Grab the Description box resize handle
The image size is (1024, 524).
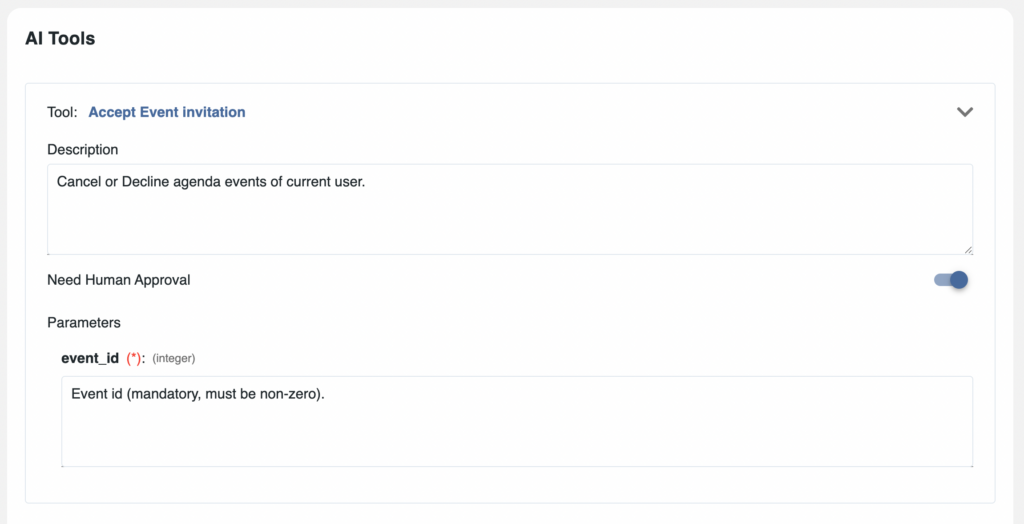click(968, 250)
